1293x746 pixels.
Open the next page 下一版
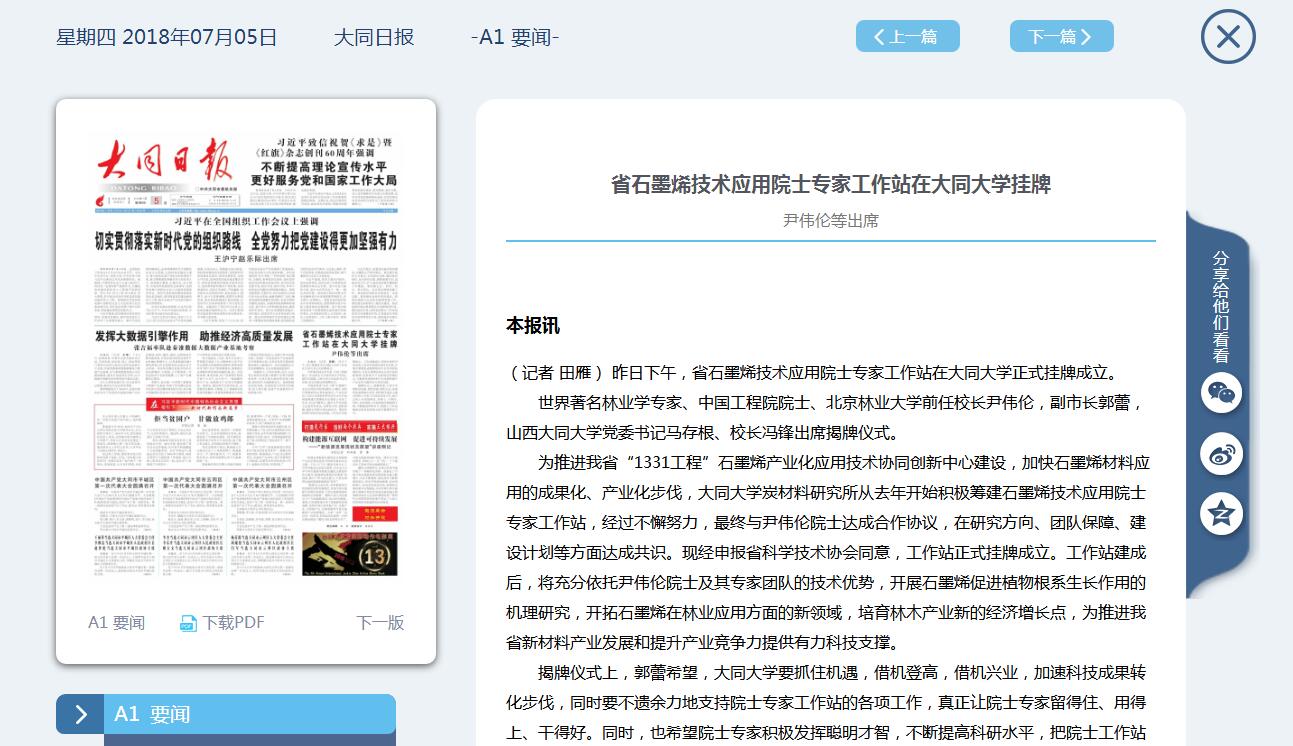tap(380, 622)
